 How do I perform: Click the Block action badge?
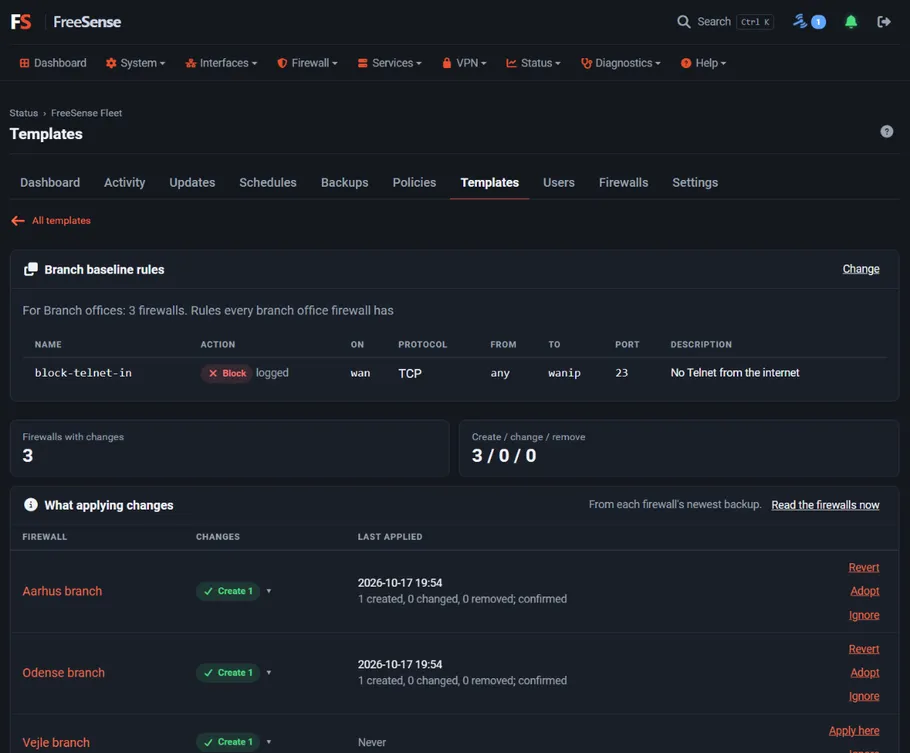coord(227,373)
